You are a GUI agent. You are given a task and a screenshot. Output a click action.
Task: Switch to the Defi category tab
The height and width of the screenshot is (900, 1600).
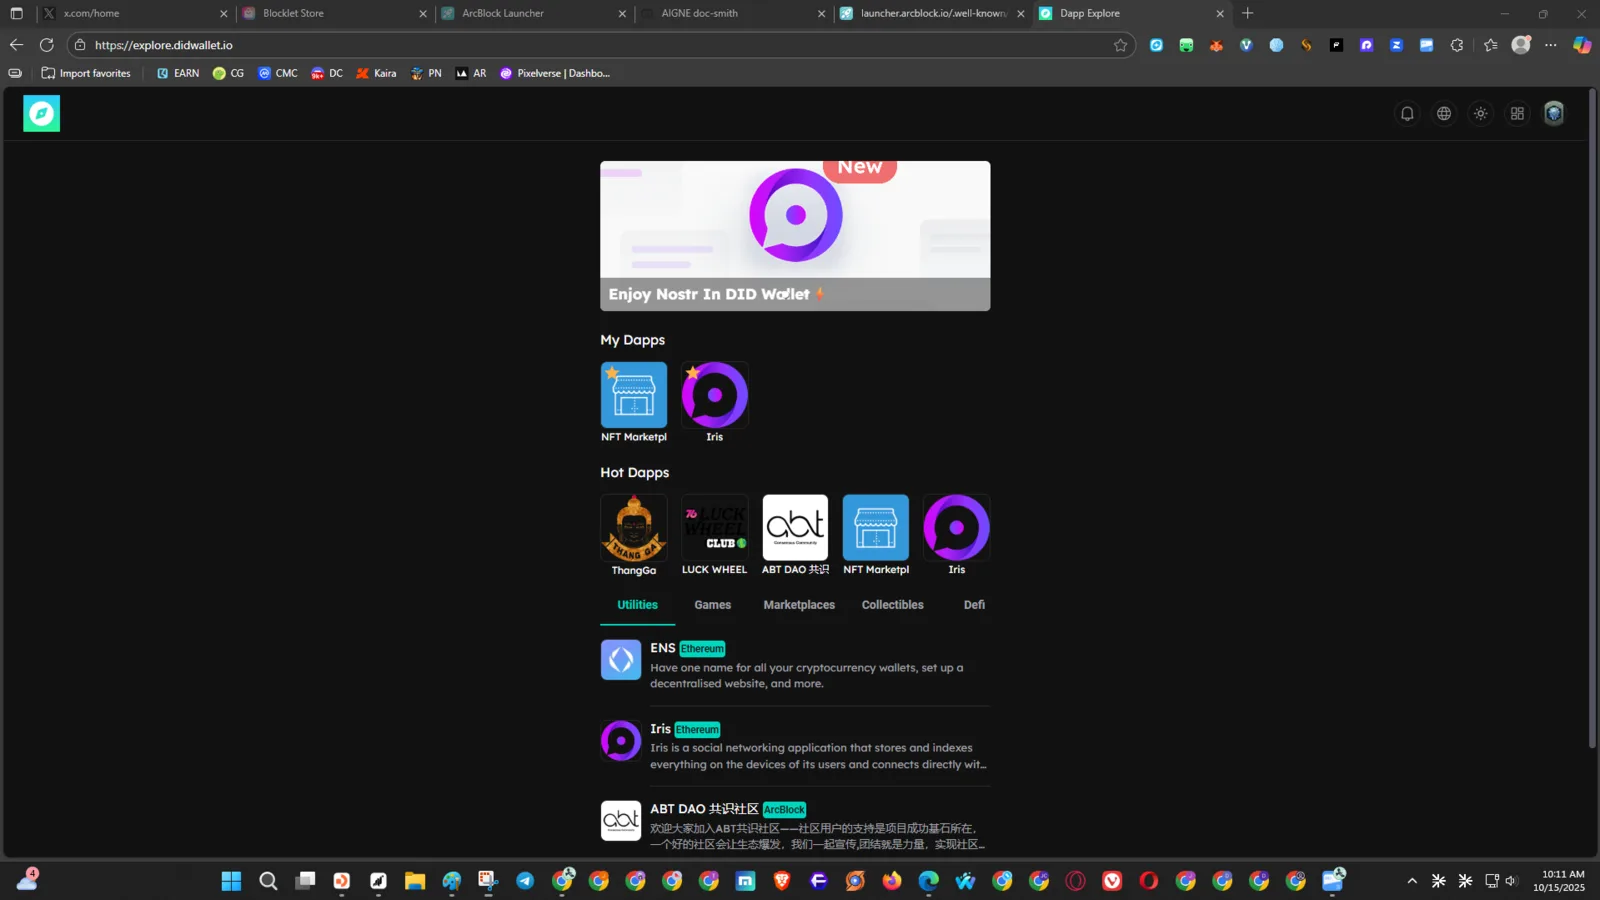(974, 605)
